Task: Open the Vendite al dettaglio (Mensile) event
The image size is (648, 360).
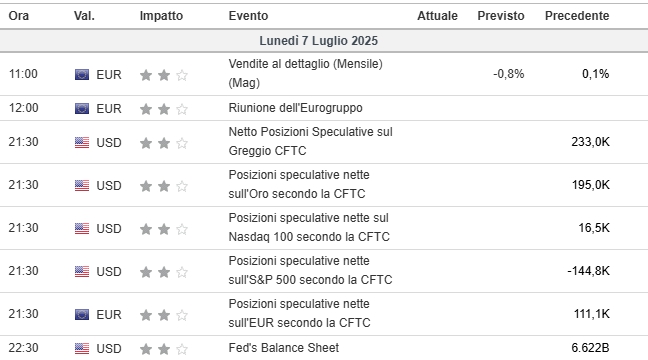Action: pos(305,73)
